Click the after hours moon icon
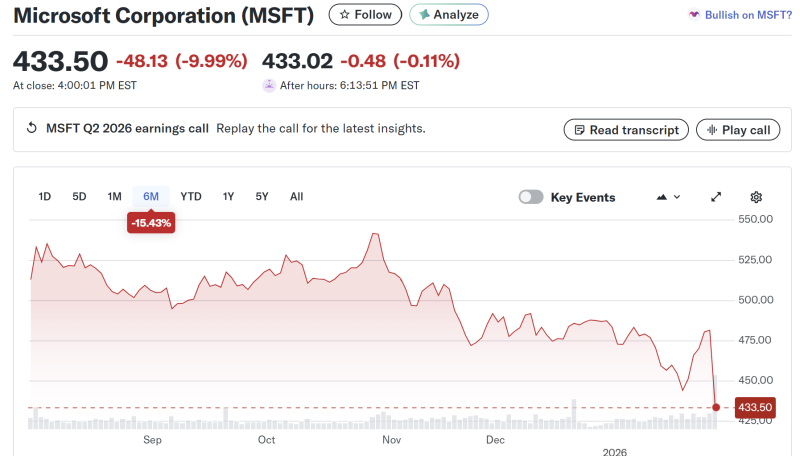This screenshot has width=800, height=456. [269, 86]
